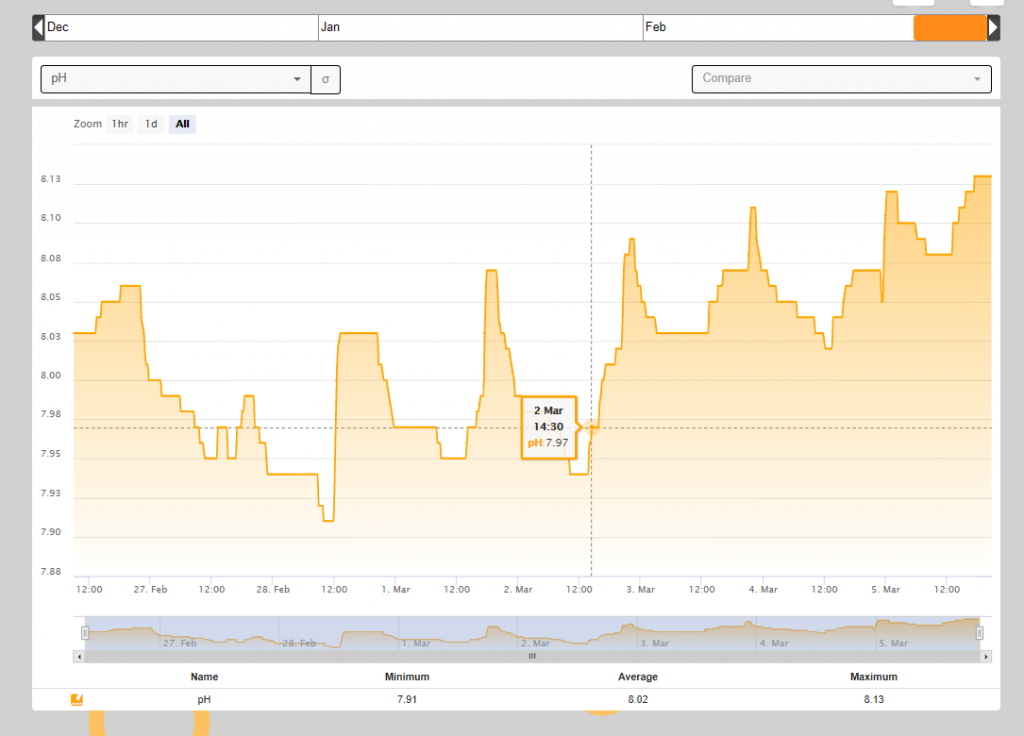Click the orange pH series icon in the table

[x=77, y=700]
